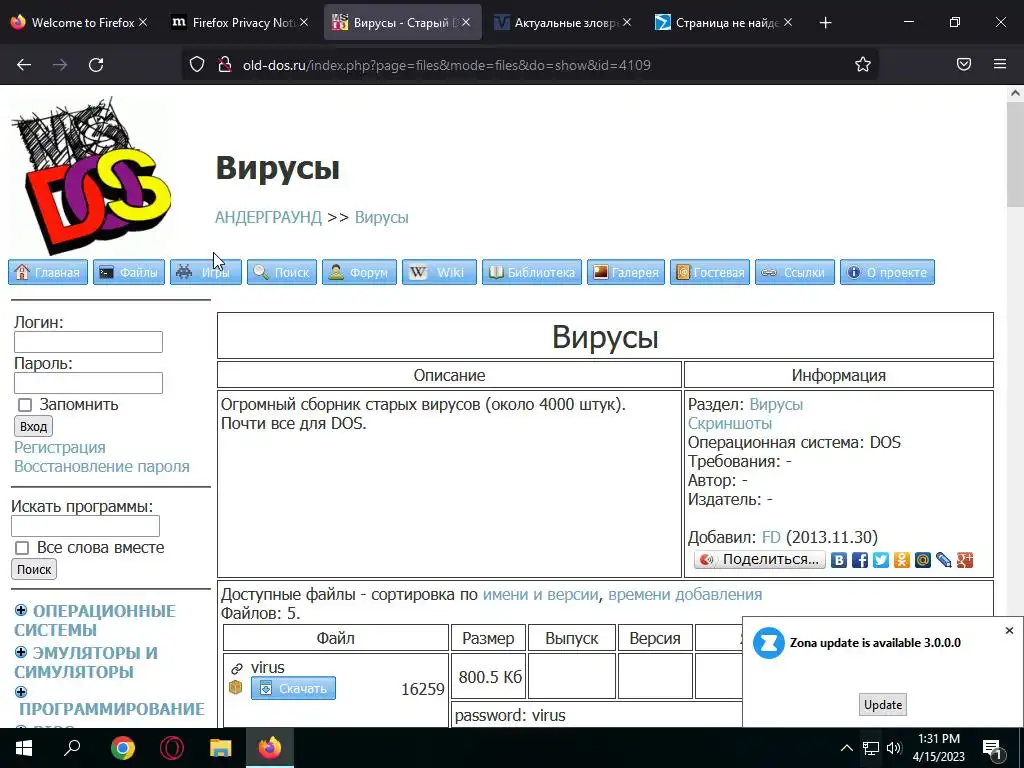Screen dimensions: 1024x768
Task: Expand ПРОГРАММИРОВАНИЕ category plus icon
Action: (x=21, y=692)
